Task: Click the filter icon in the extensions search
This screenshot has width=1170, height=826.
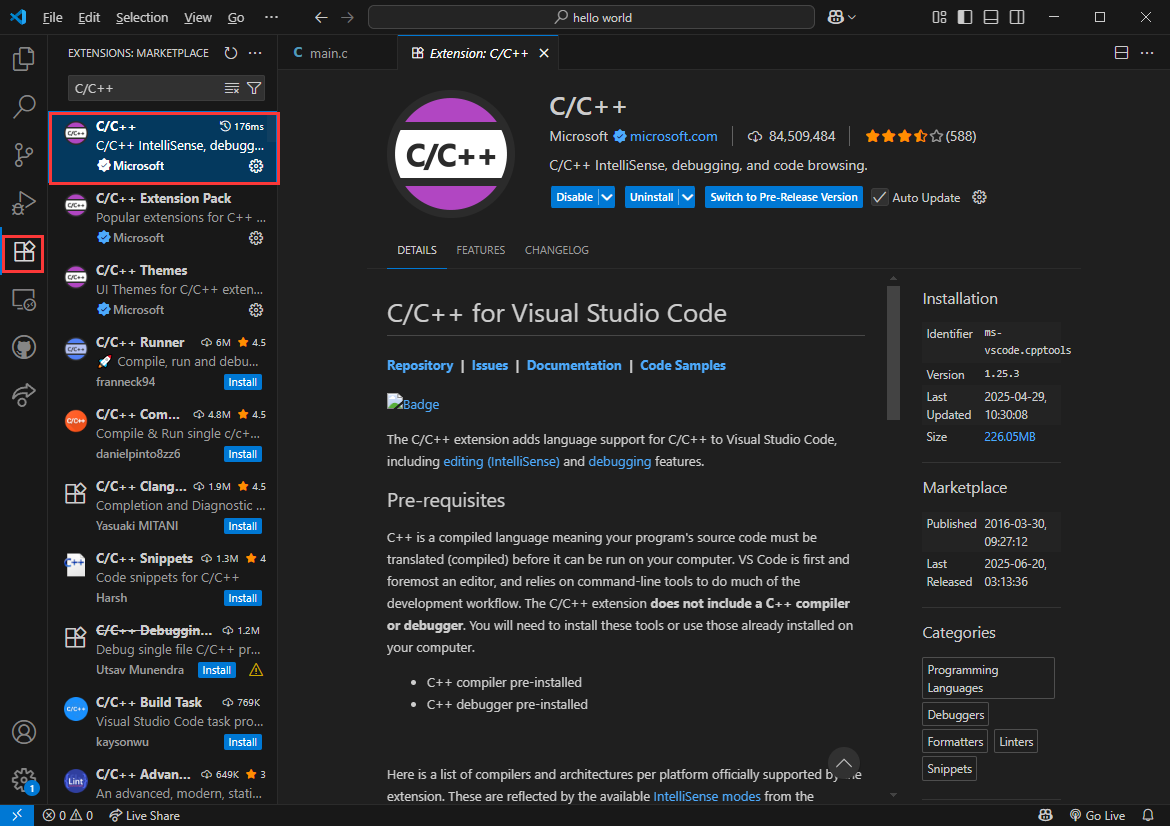Action: (256, 88)
